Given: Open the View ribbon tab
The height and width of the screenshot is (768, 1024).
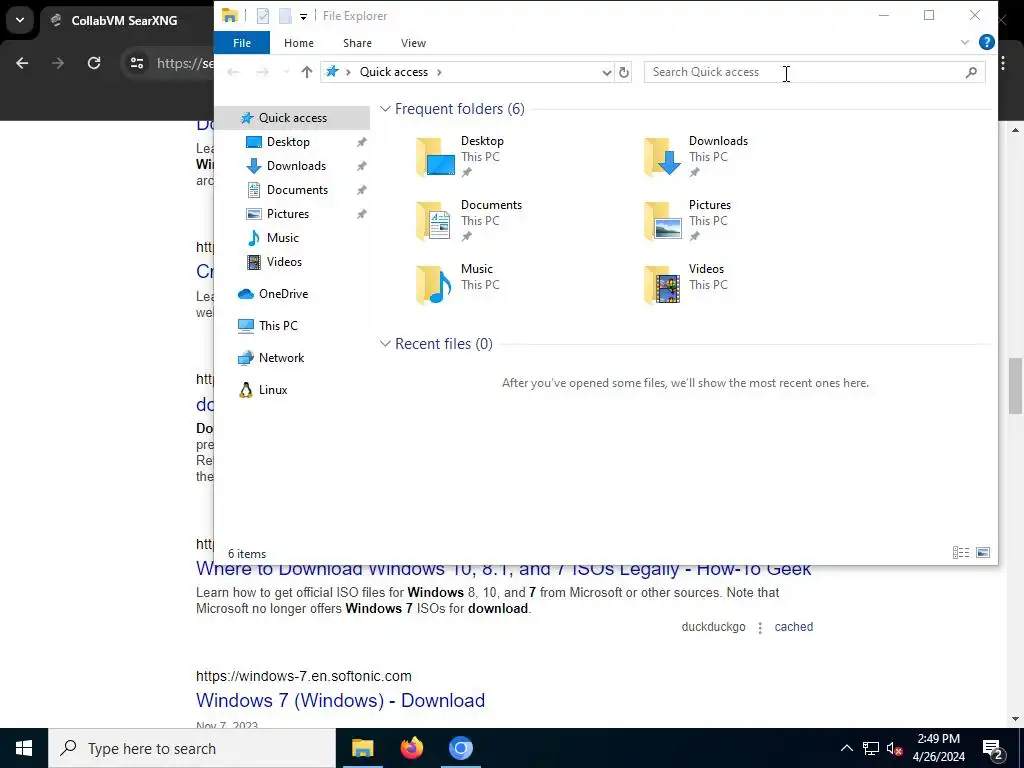Looking at the screenshot, I should coord(413,43).
